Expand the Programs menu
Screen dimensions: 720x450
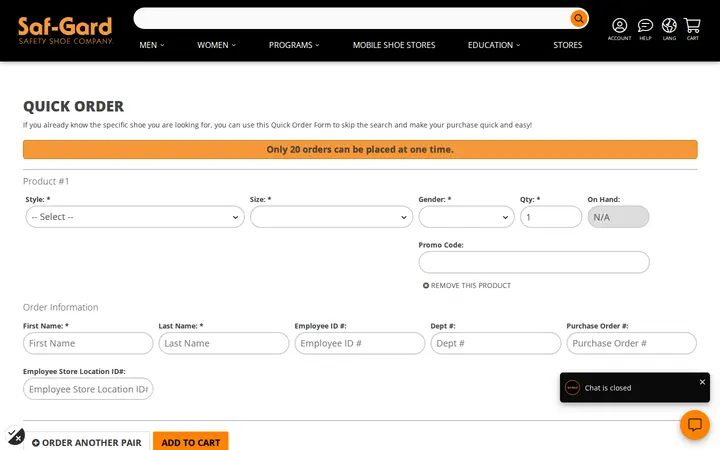pyautogui.click(x=294, y=45)
